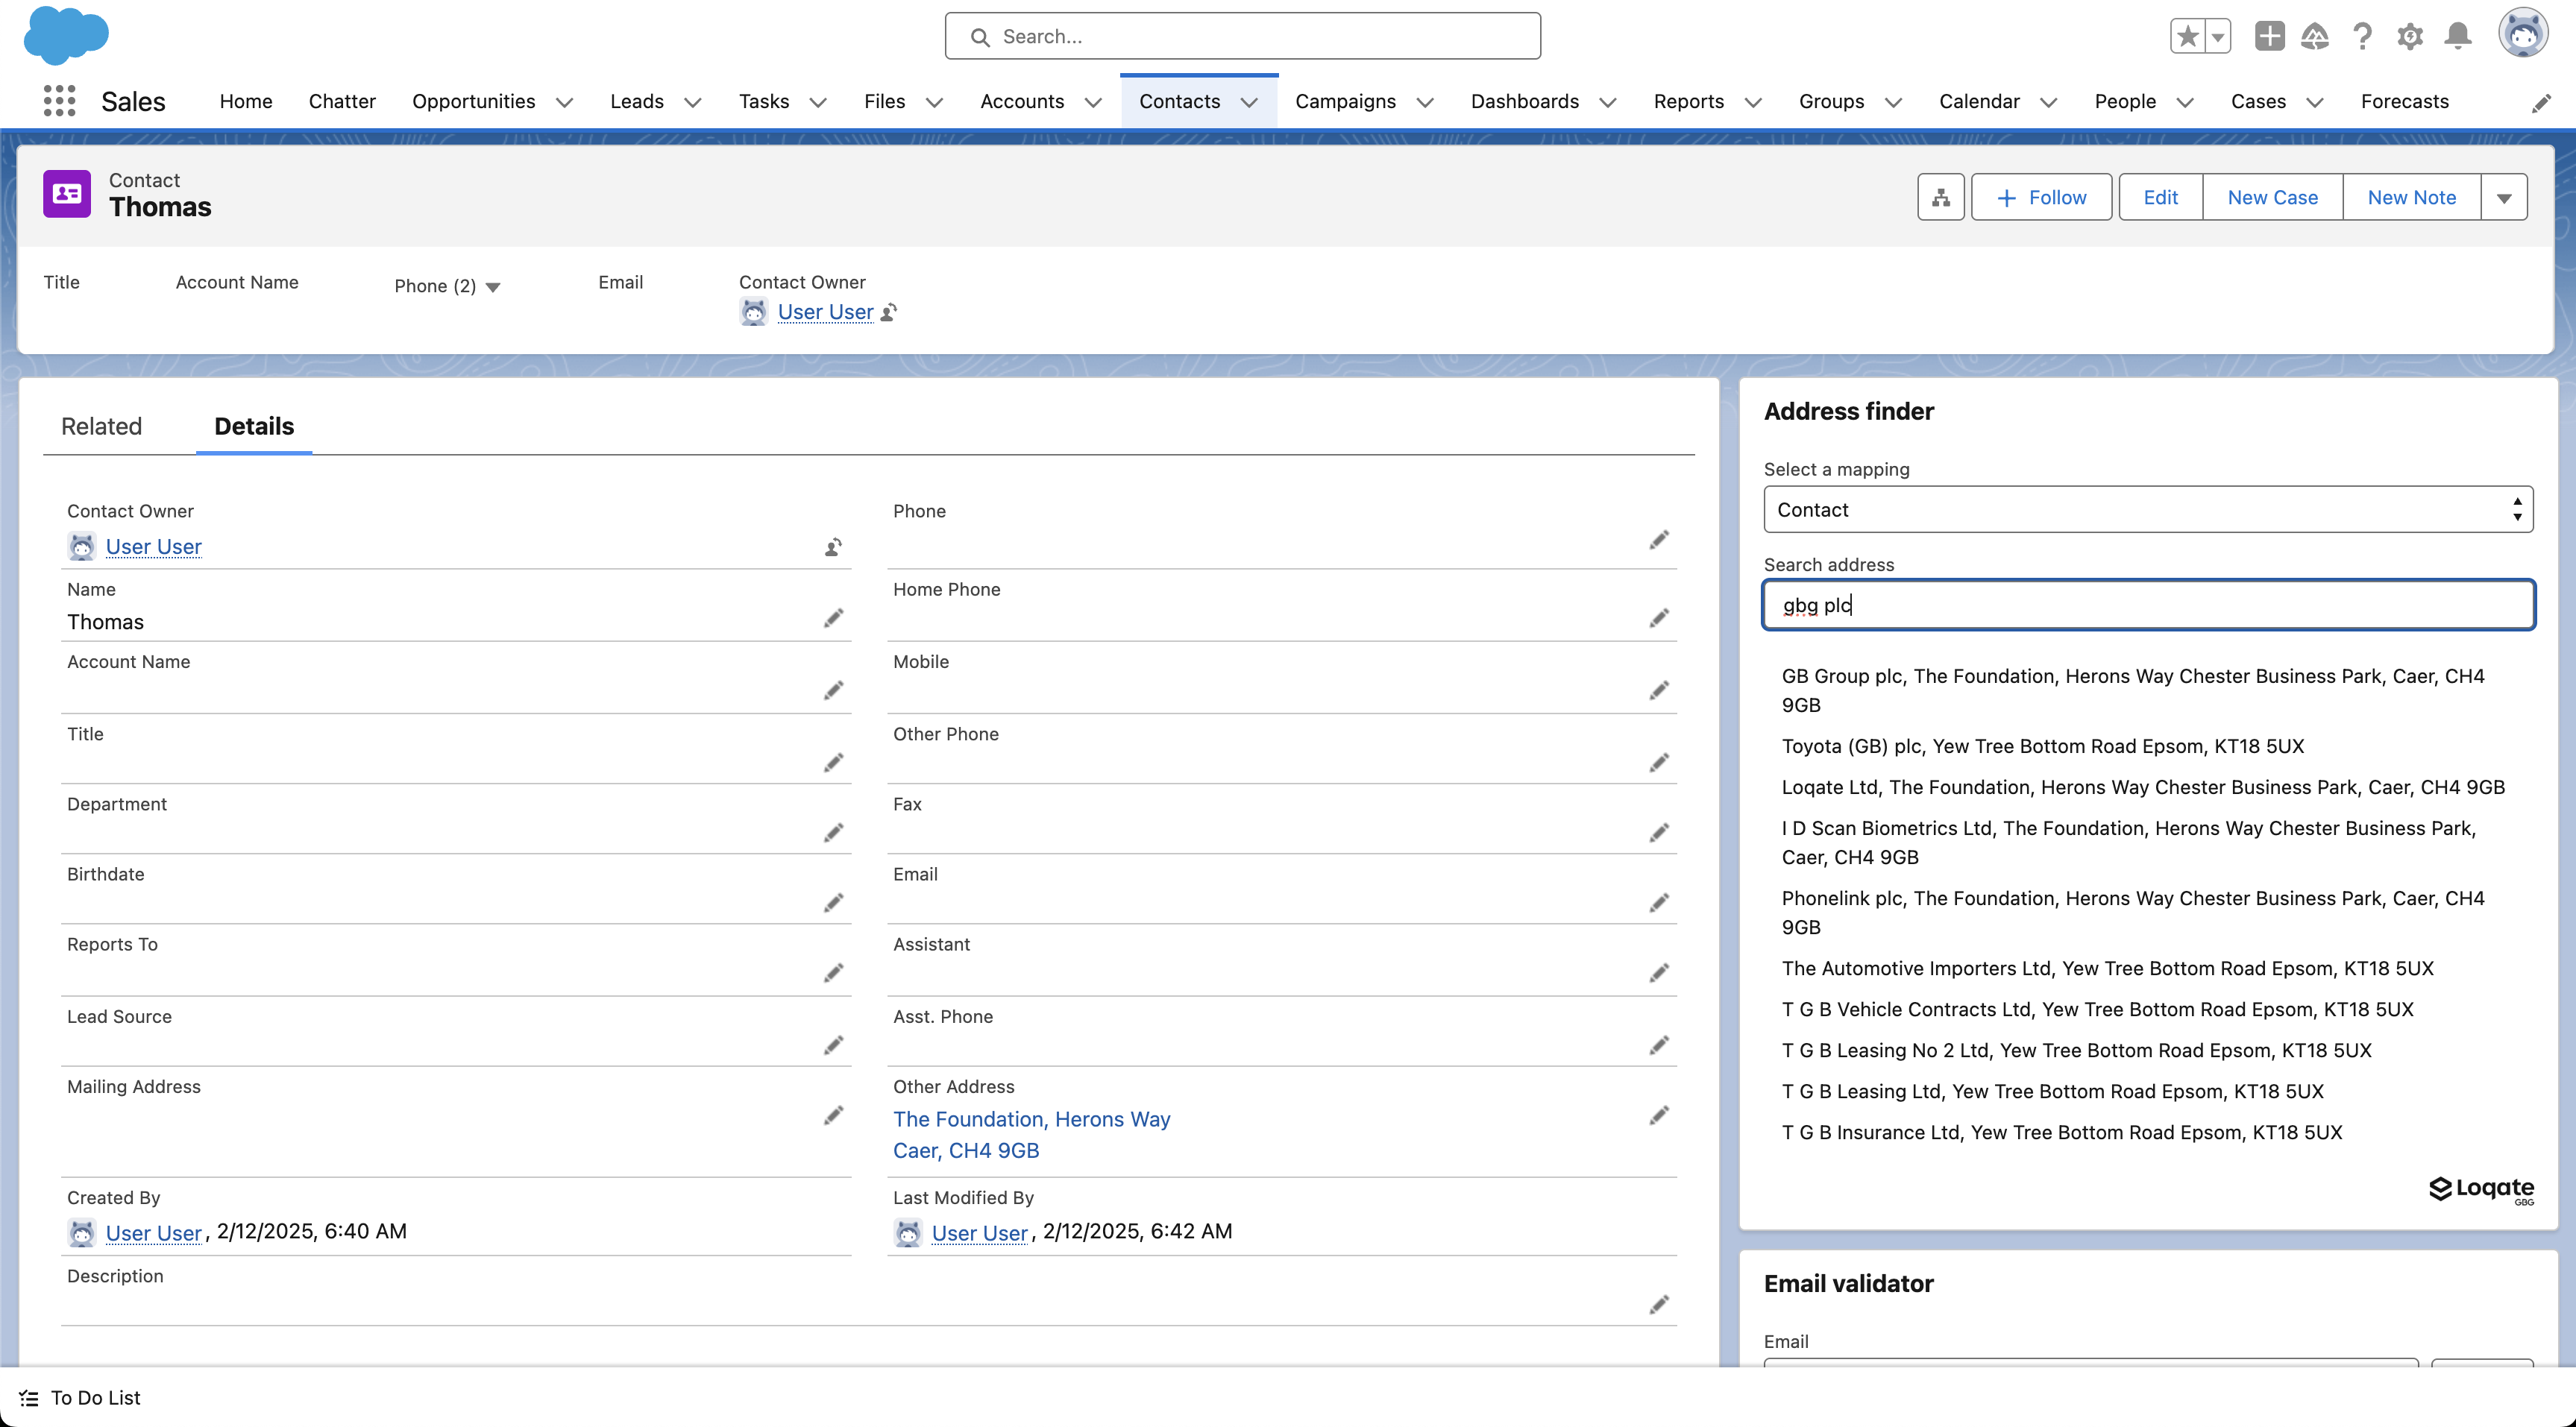
Task: Select the Toyota (GB) plc address suggestion
Action: pyautogui.click(x=2042, y=746)
